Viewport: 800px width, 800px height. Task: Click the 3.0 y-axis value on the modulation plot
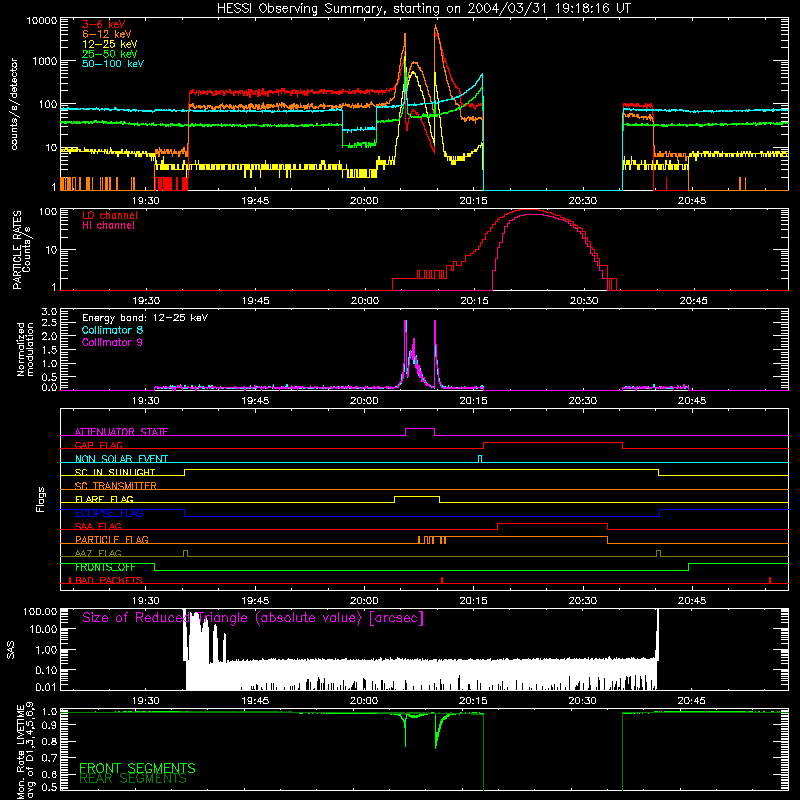(49, 311)
